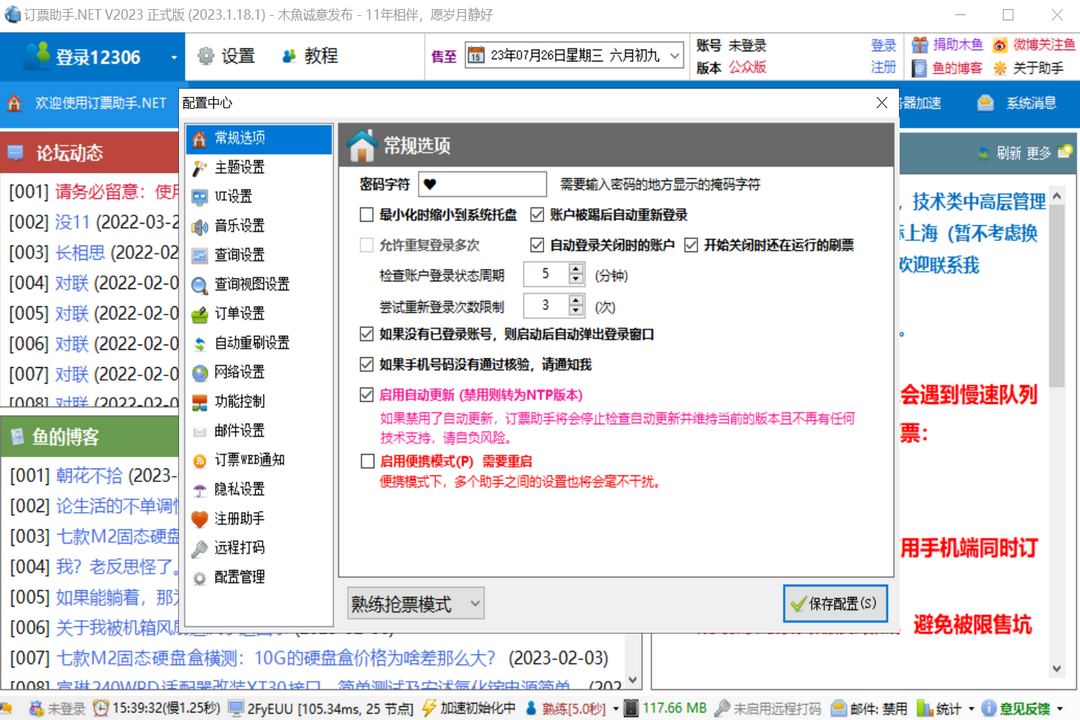Open the 教程 tutorial toolbar item

(310, 56)
